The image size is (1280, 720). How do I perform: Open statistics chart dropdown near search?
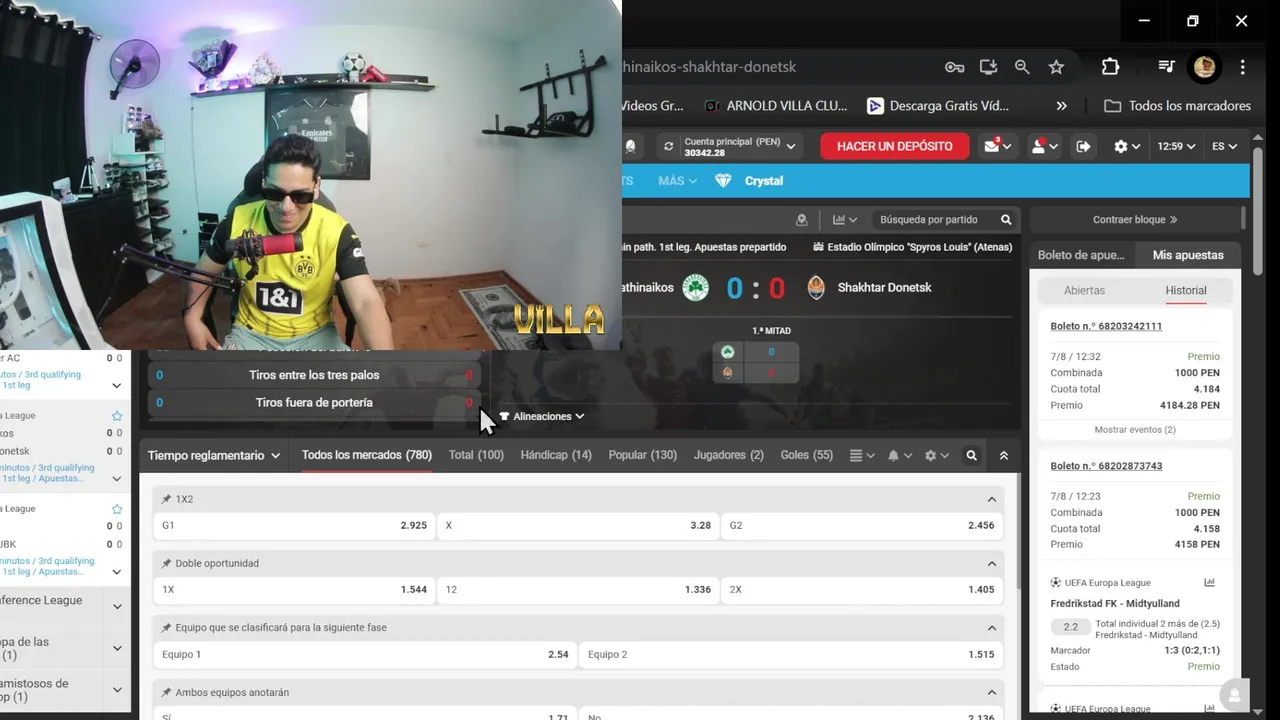(845, 219)
